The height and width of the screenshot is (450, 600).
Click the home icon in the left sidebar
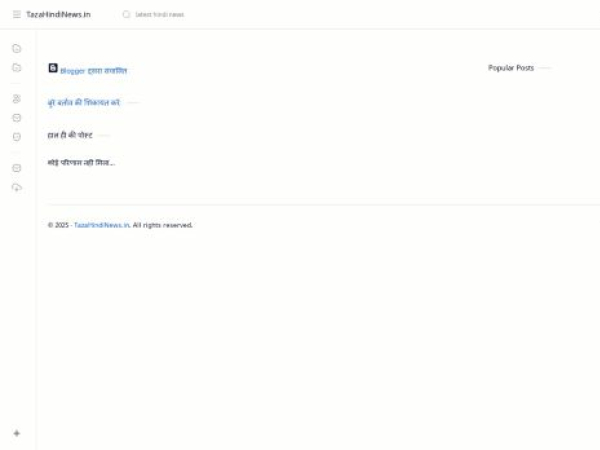coord(16,48)
